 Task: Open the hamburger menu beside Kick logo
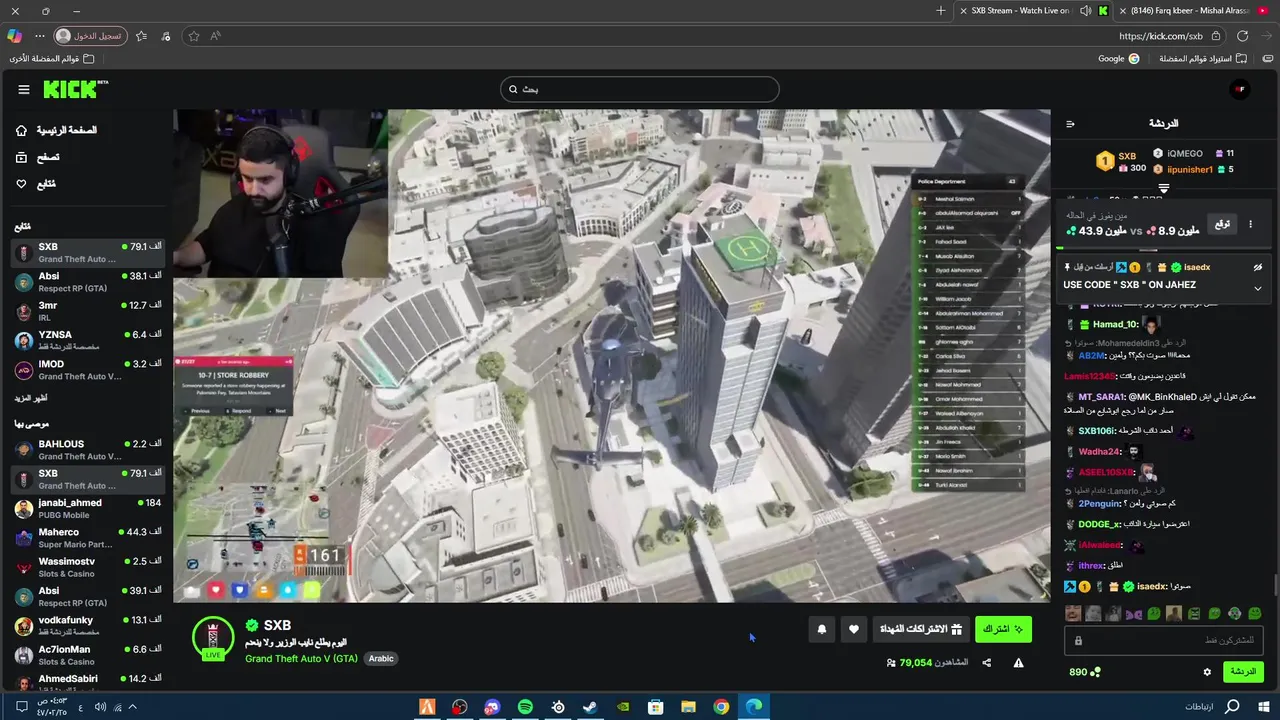23,89
